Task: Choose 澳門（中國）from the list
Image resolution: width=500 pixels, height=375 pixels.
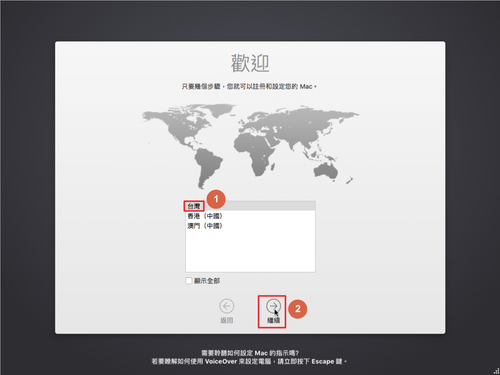Action: coord(250,226)
